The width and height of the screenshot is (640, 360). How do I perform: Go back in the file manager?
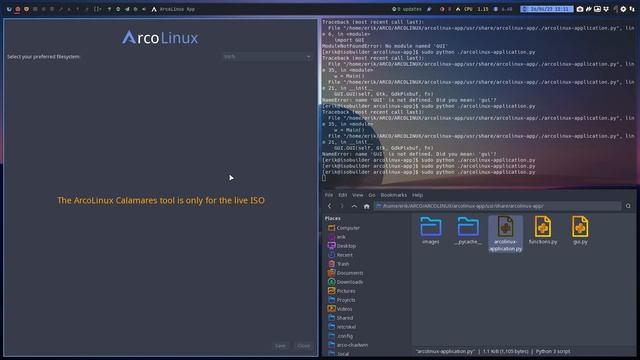click(x=329, y=206)
